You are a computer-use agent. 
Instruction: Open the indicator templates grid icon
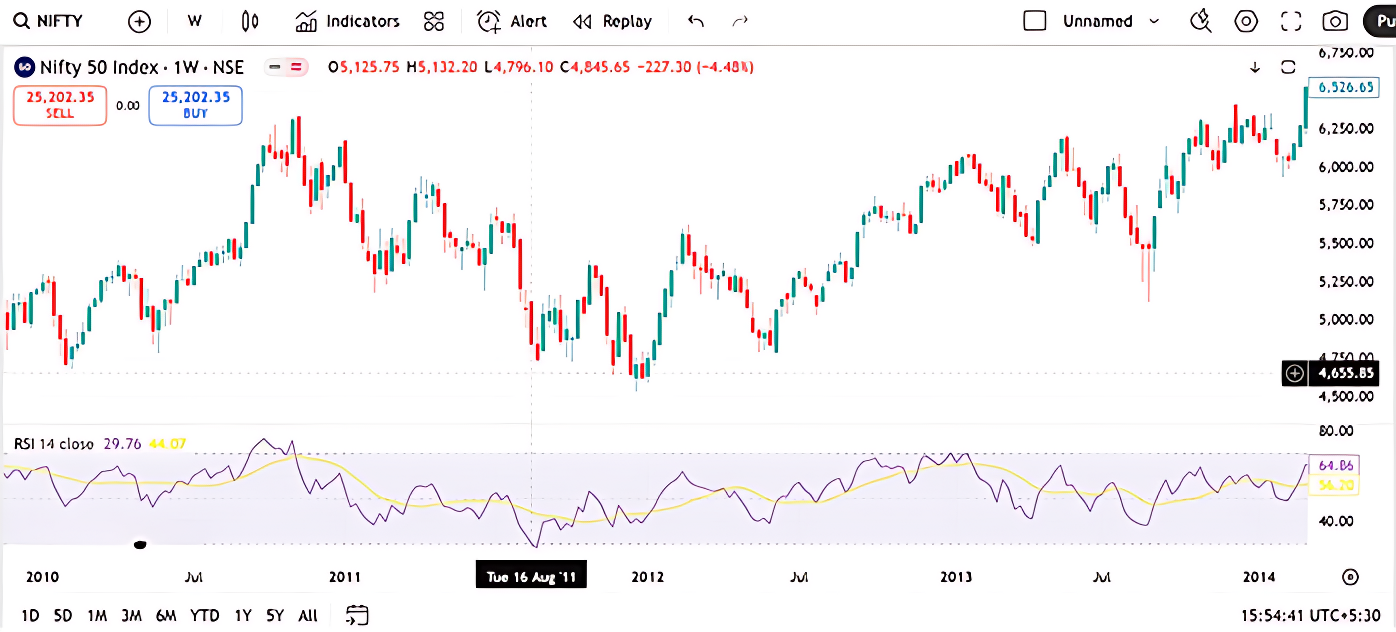coord(433,21)
